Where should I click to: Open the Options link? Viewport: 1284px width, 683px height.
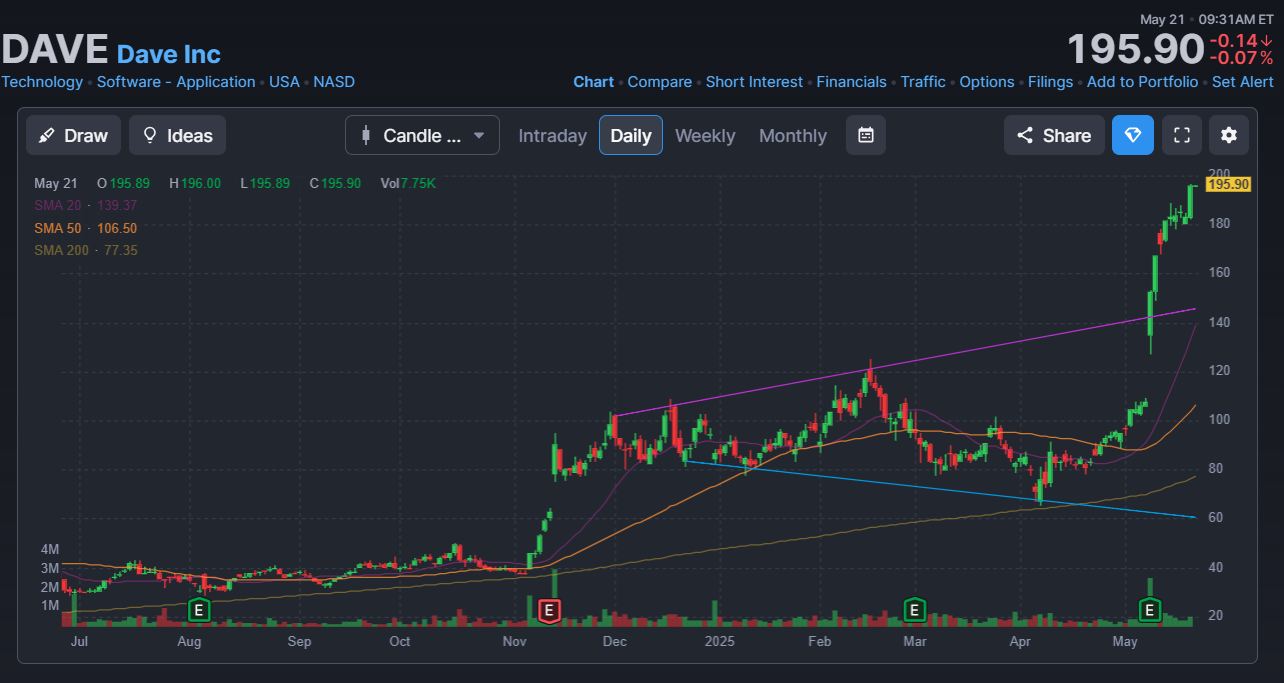pyautogui.click(x=987, y=82)
